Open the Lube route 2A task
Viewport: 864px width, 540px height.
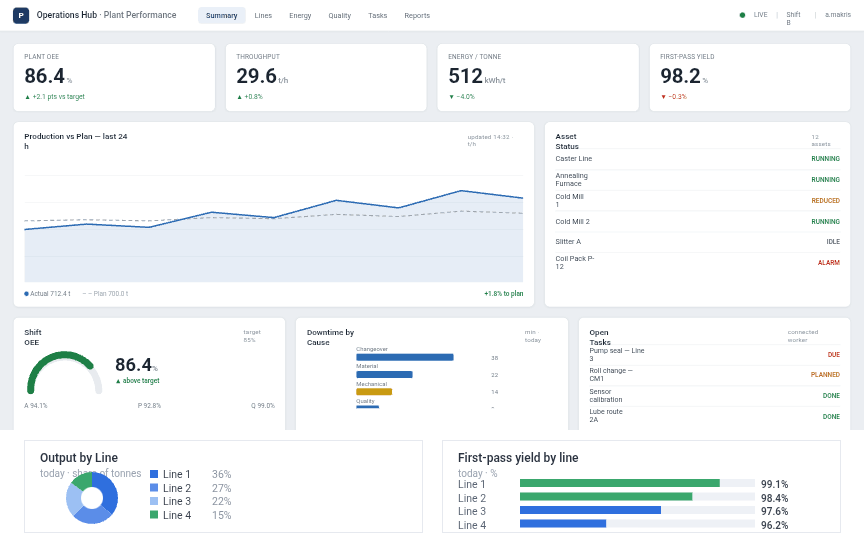(x=715, y=416)
